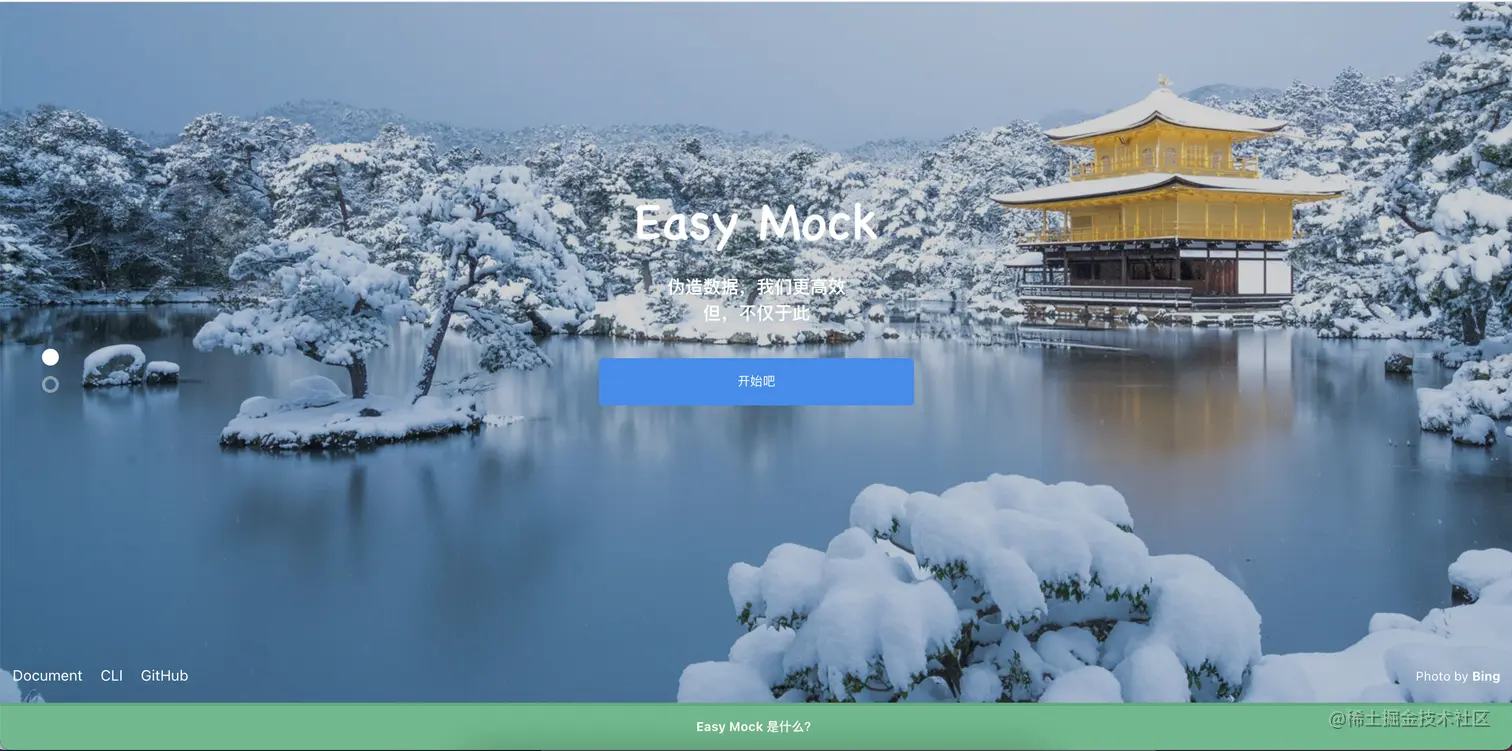Viewport: 1512px width, 751px height.
Task: Click the blue 开始吧 start button
Action: tap(756, 382)
